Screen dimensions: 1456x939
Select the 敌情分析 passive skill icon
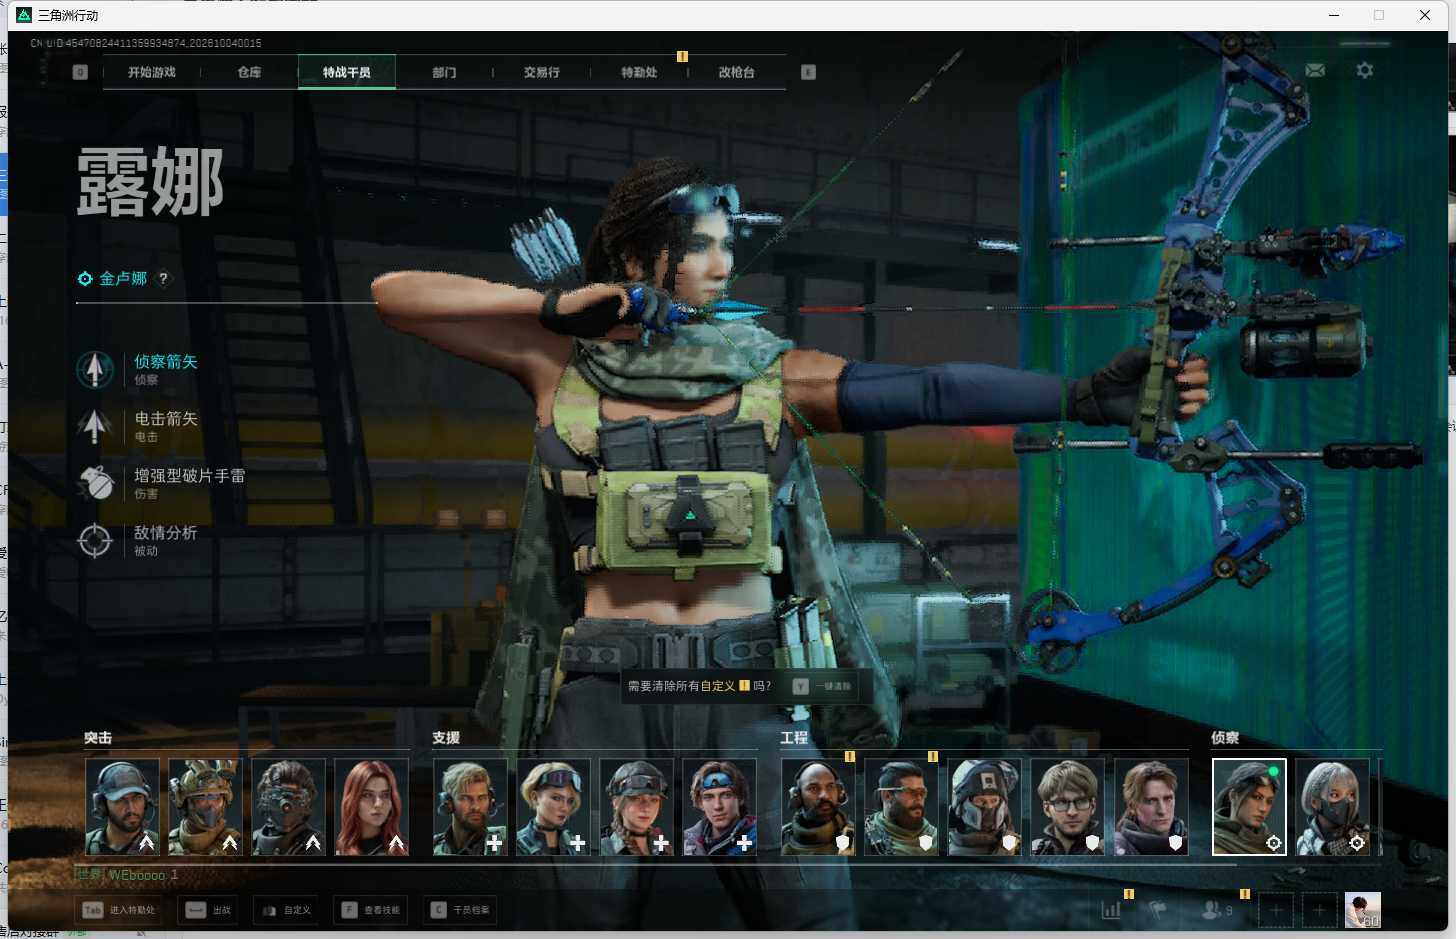(x=95, y=540)
